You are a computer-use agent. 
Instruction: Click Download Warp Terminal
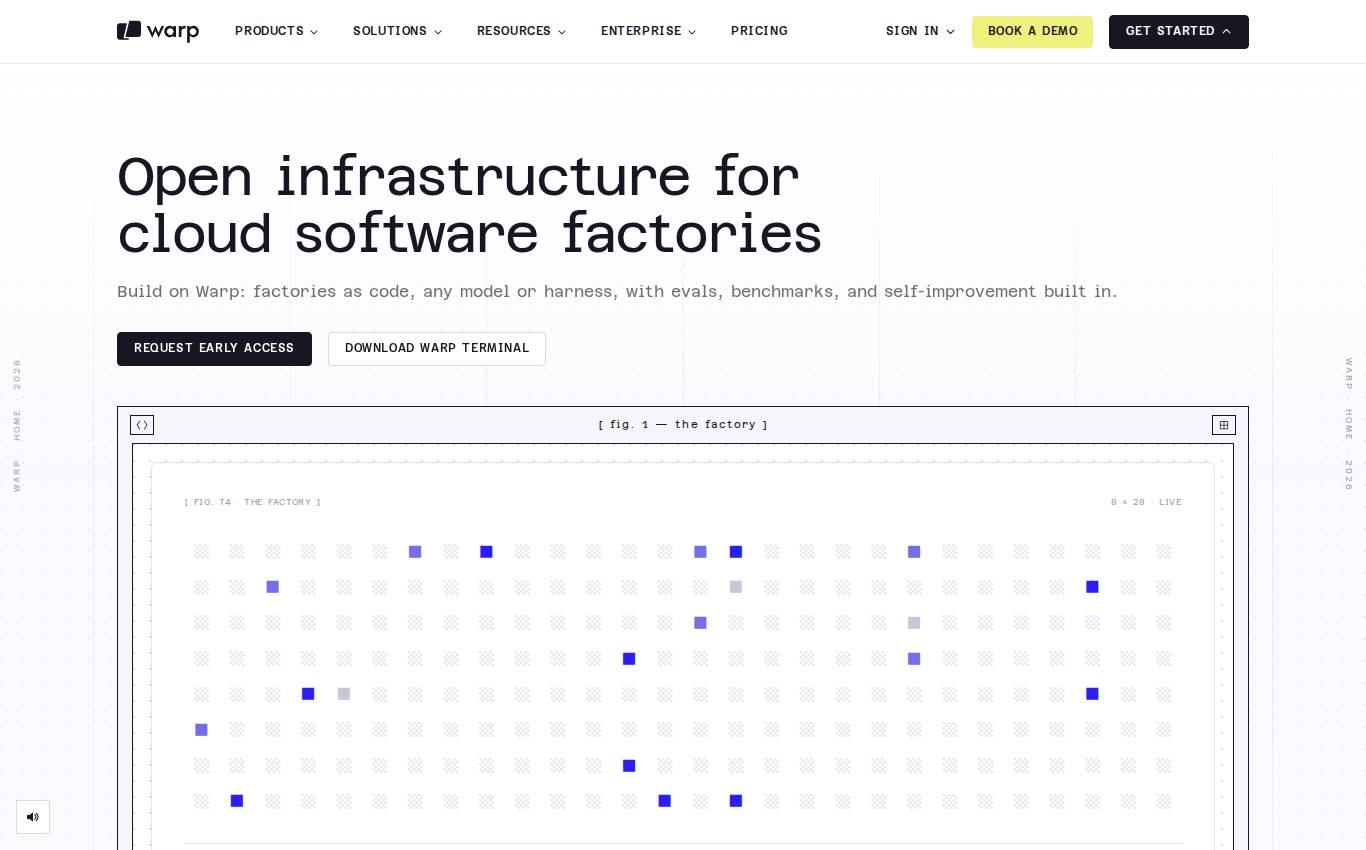click(x=437, y=349)
